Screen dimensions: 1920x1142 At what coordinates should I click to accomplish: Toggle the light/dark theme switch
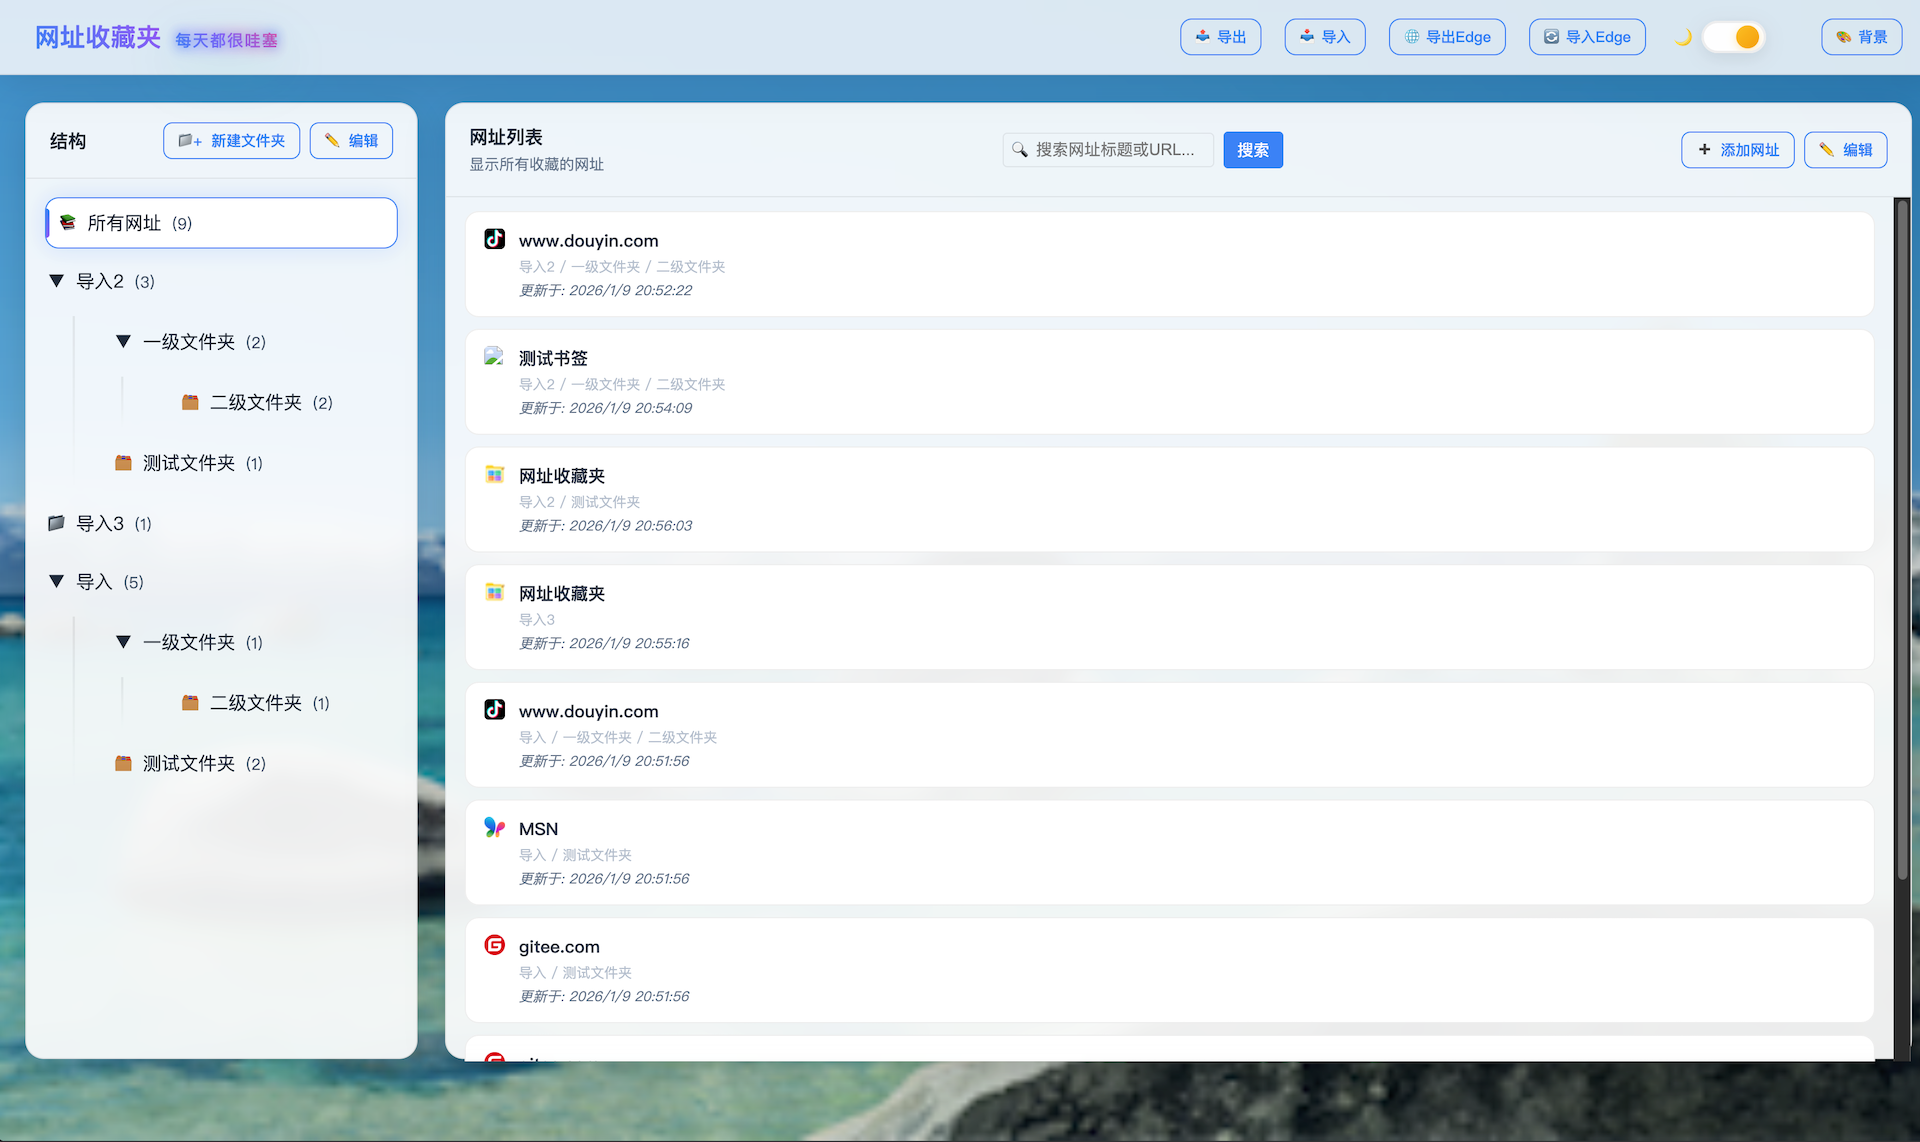coord(1734,37)
